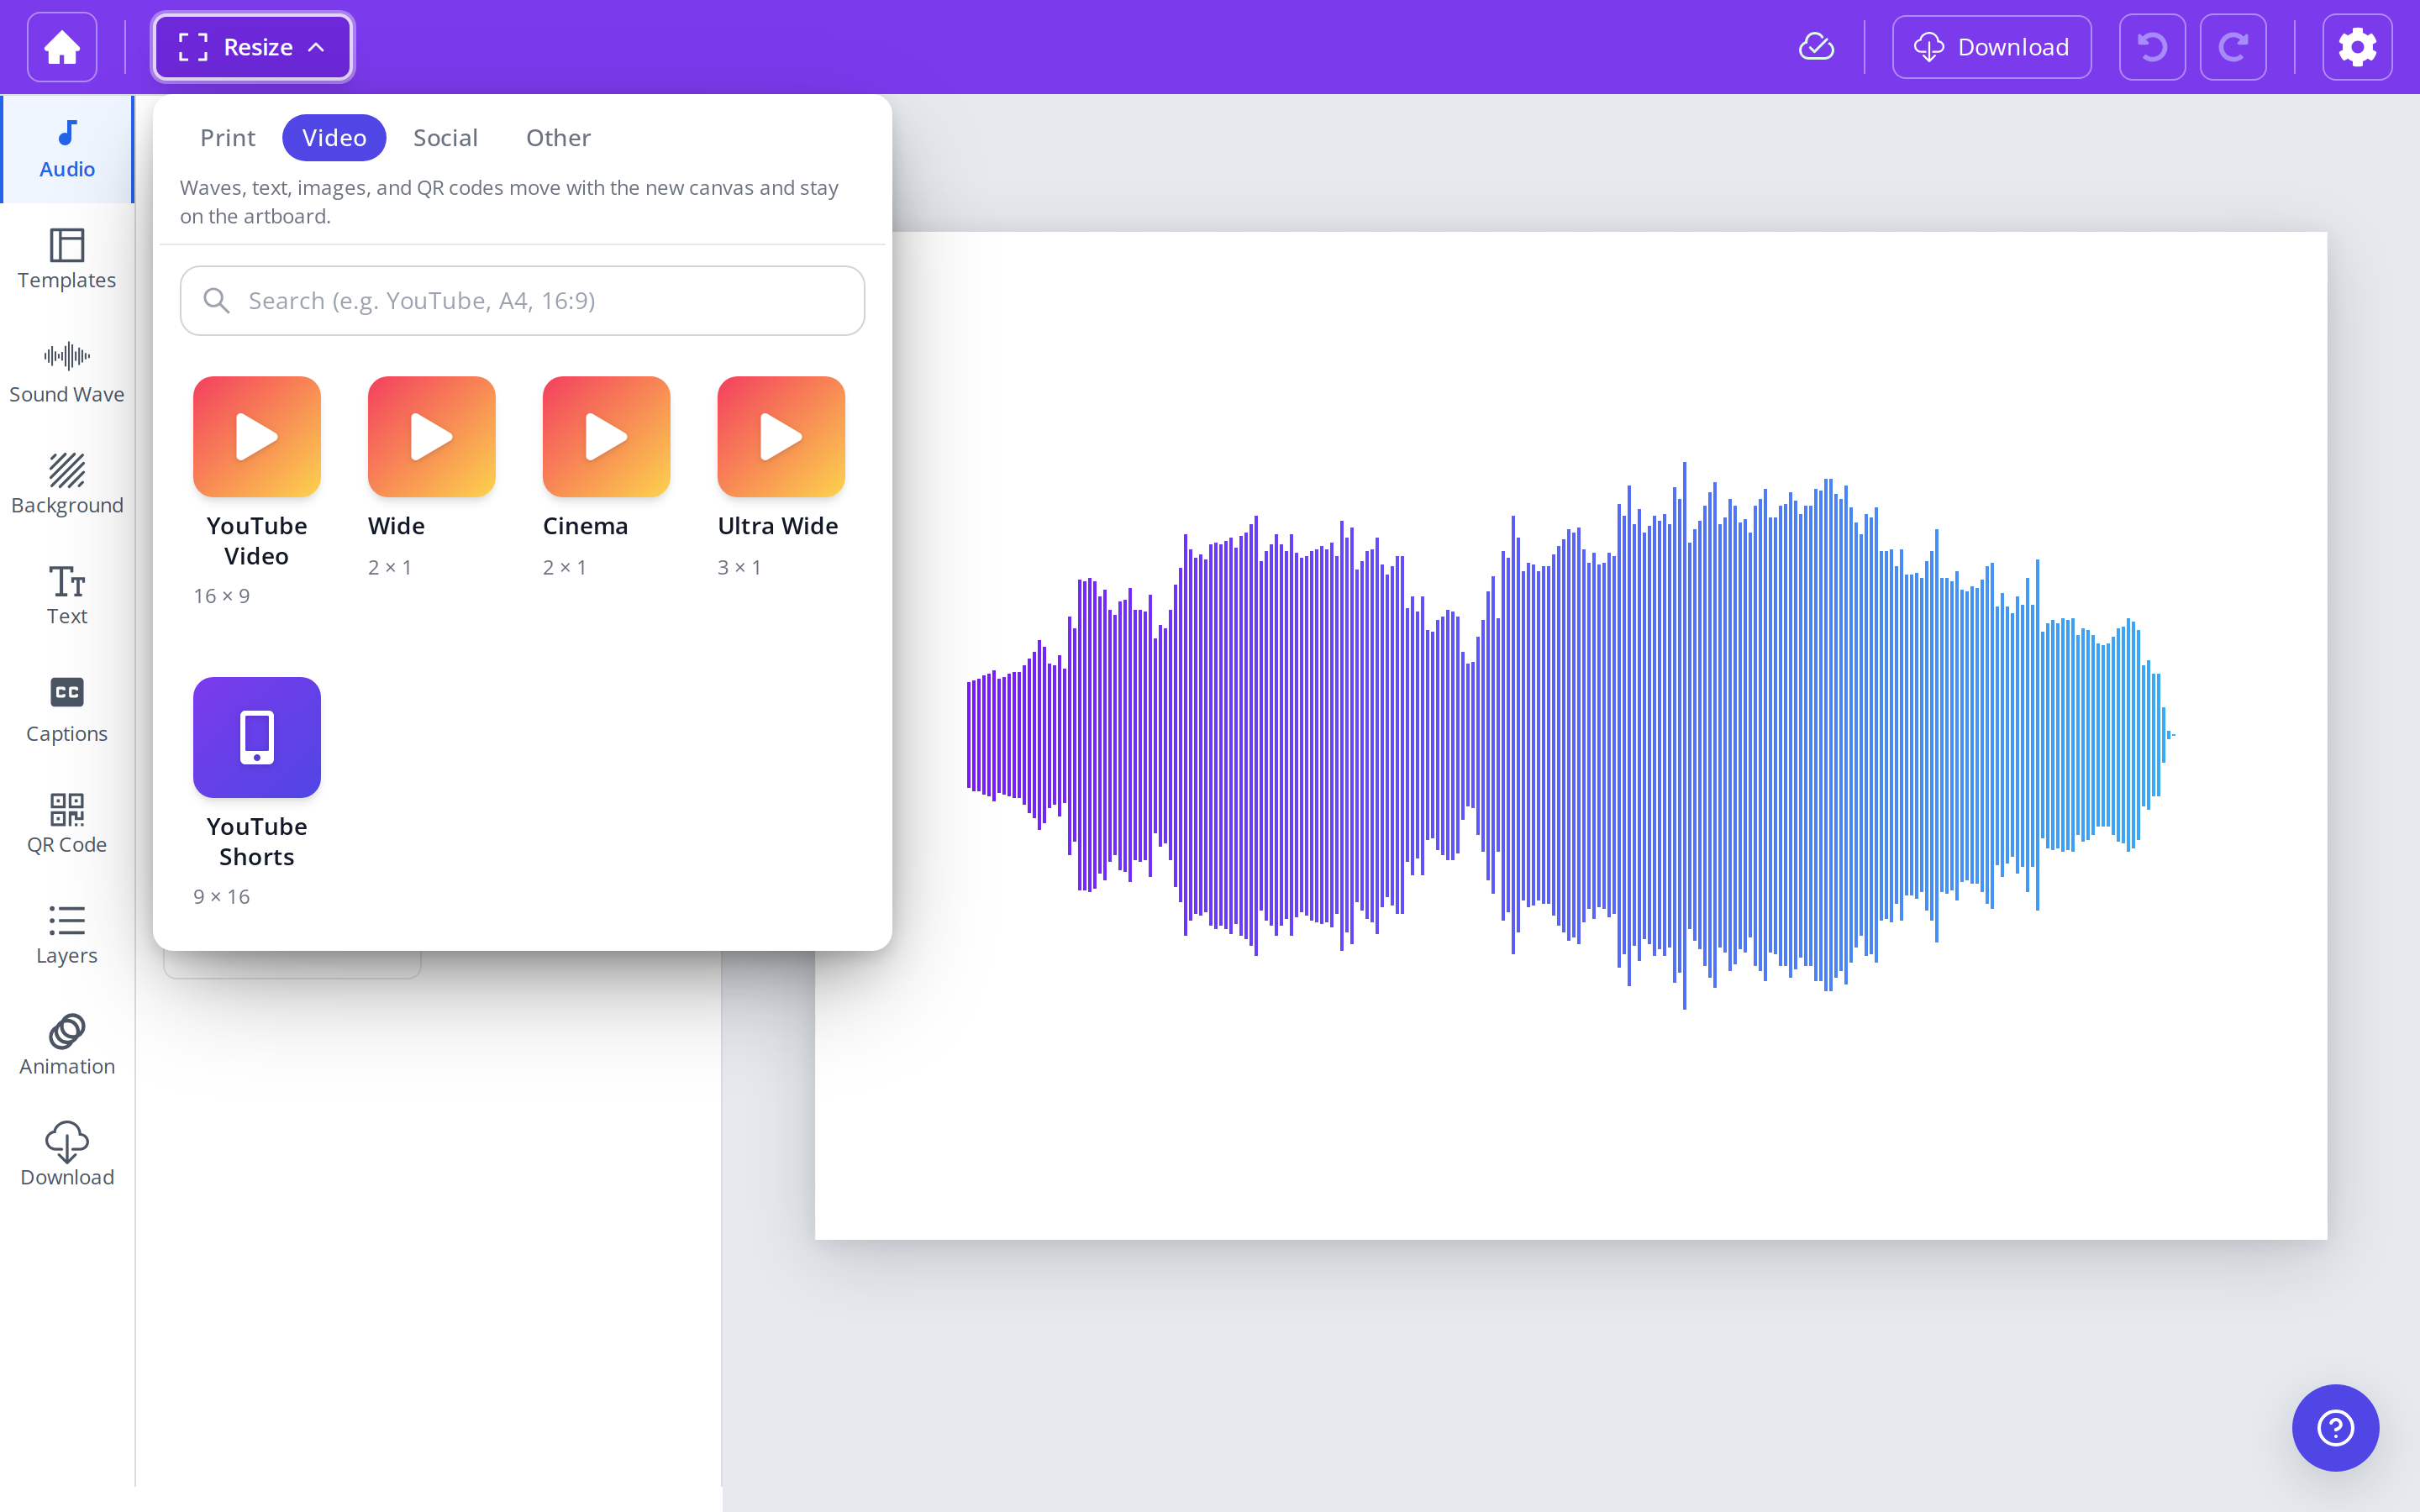
Task: Collapse the Resize dropdown
Action: click(252, 47)
